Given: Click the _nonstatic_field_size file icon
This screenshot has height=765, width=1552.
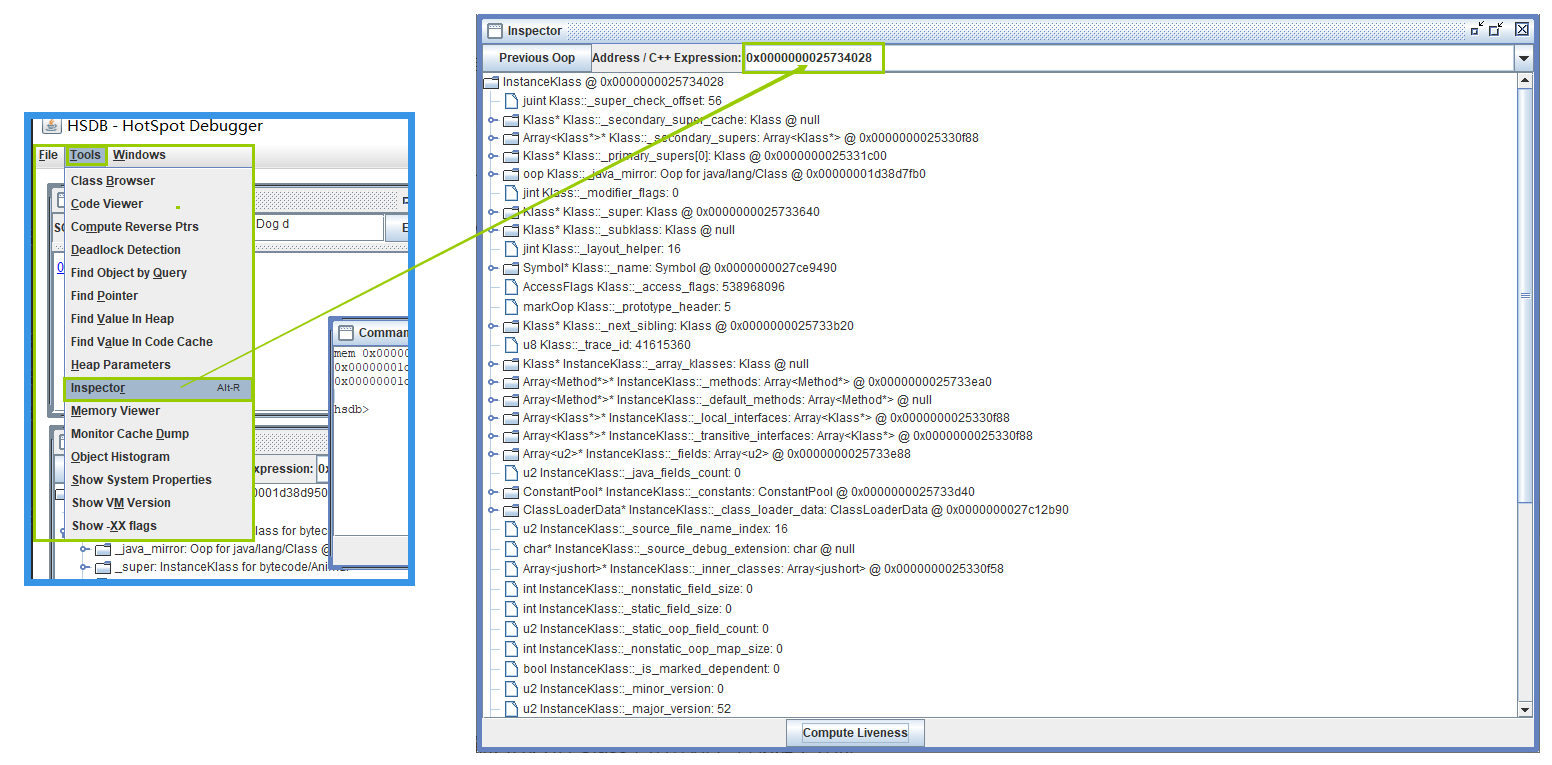Looking at the screenshot, I should tap(512, 589).
